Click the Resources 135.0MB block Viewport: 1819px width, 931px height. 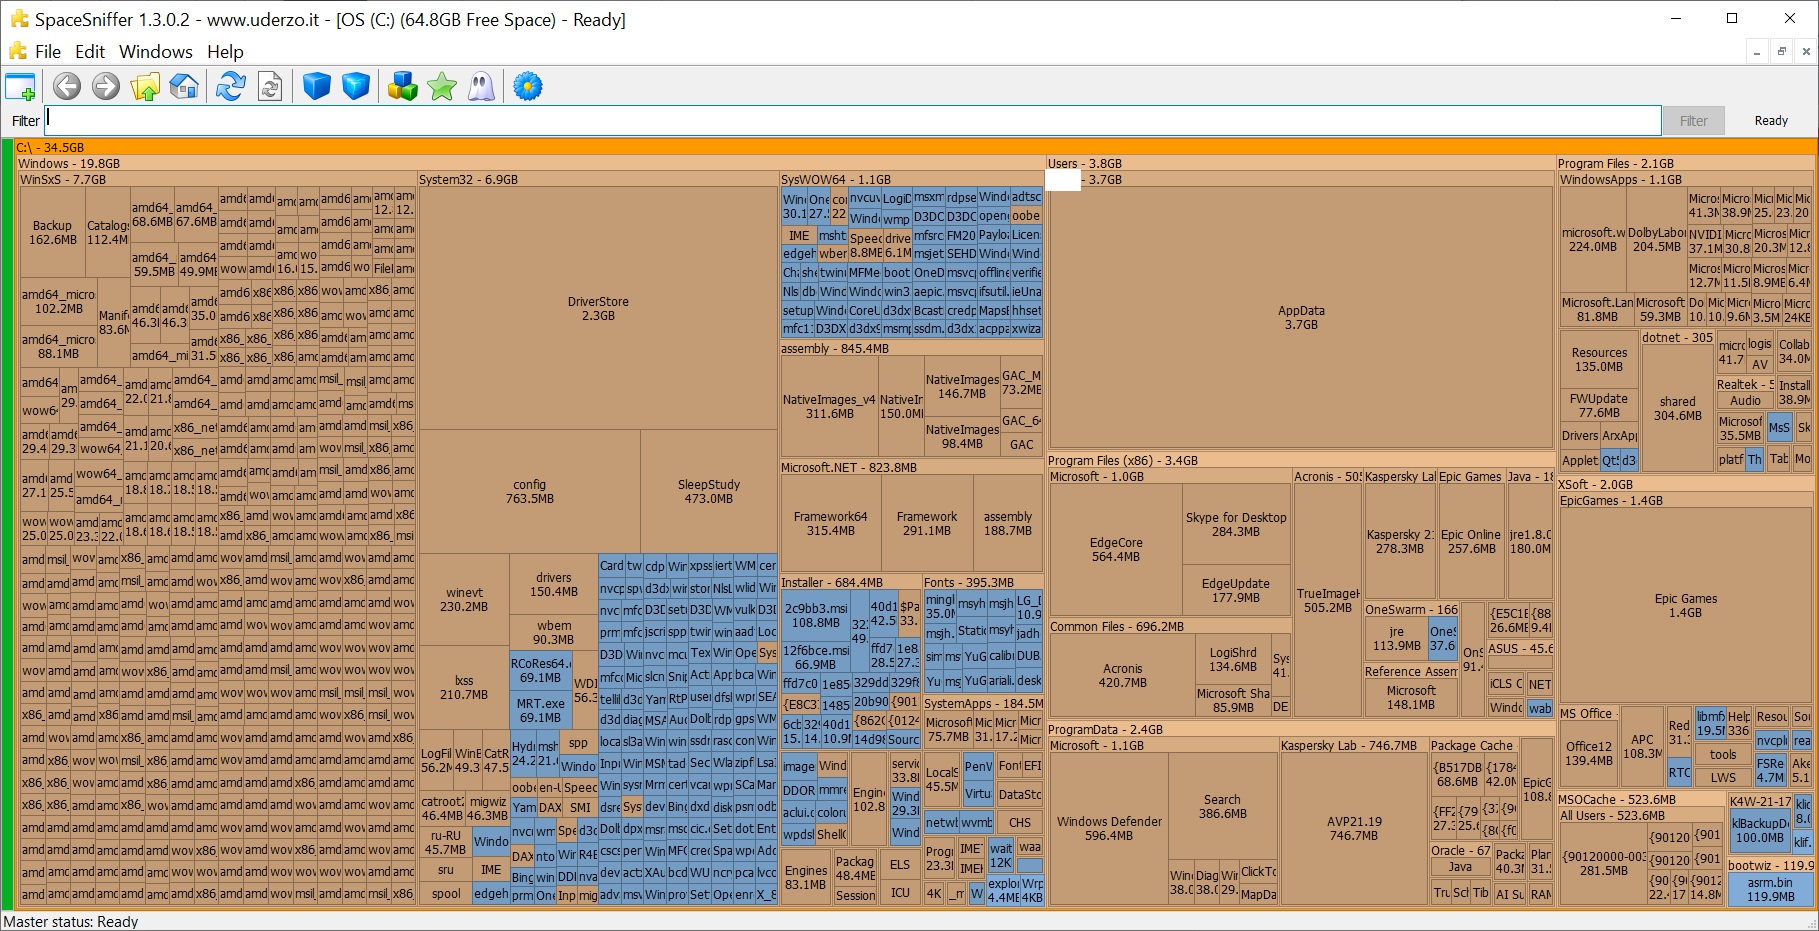click(1599, 360)
